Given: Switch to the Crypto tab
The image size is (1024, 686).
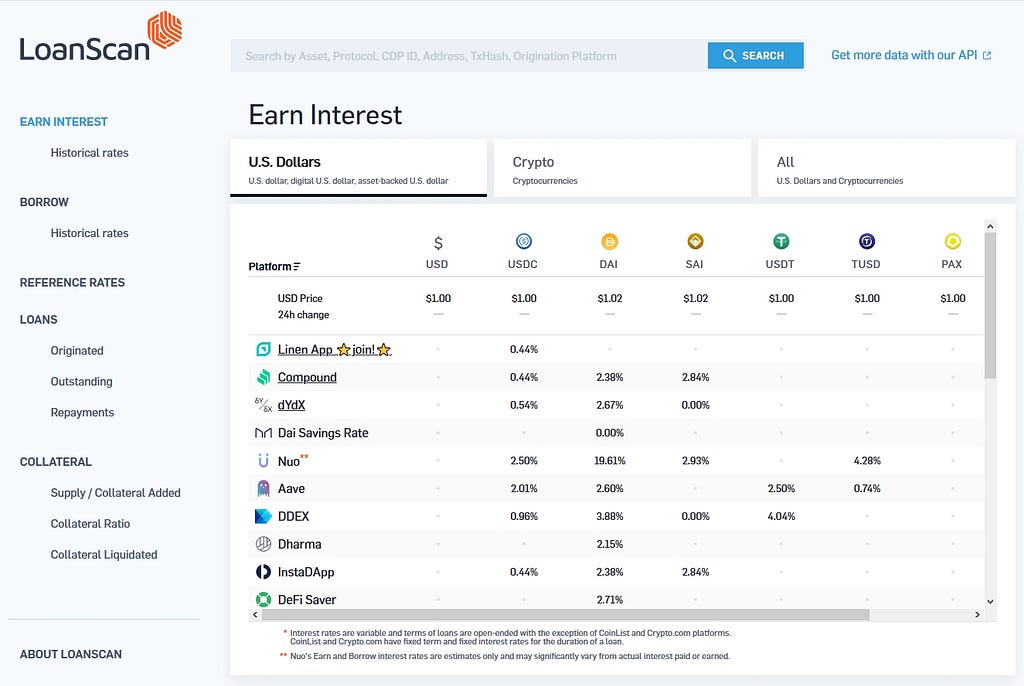Looking at the screenshot, I should 622,168.
